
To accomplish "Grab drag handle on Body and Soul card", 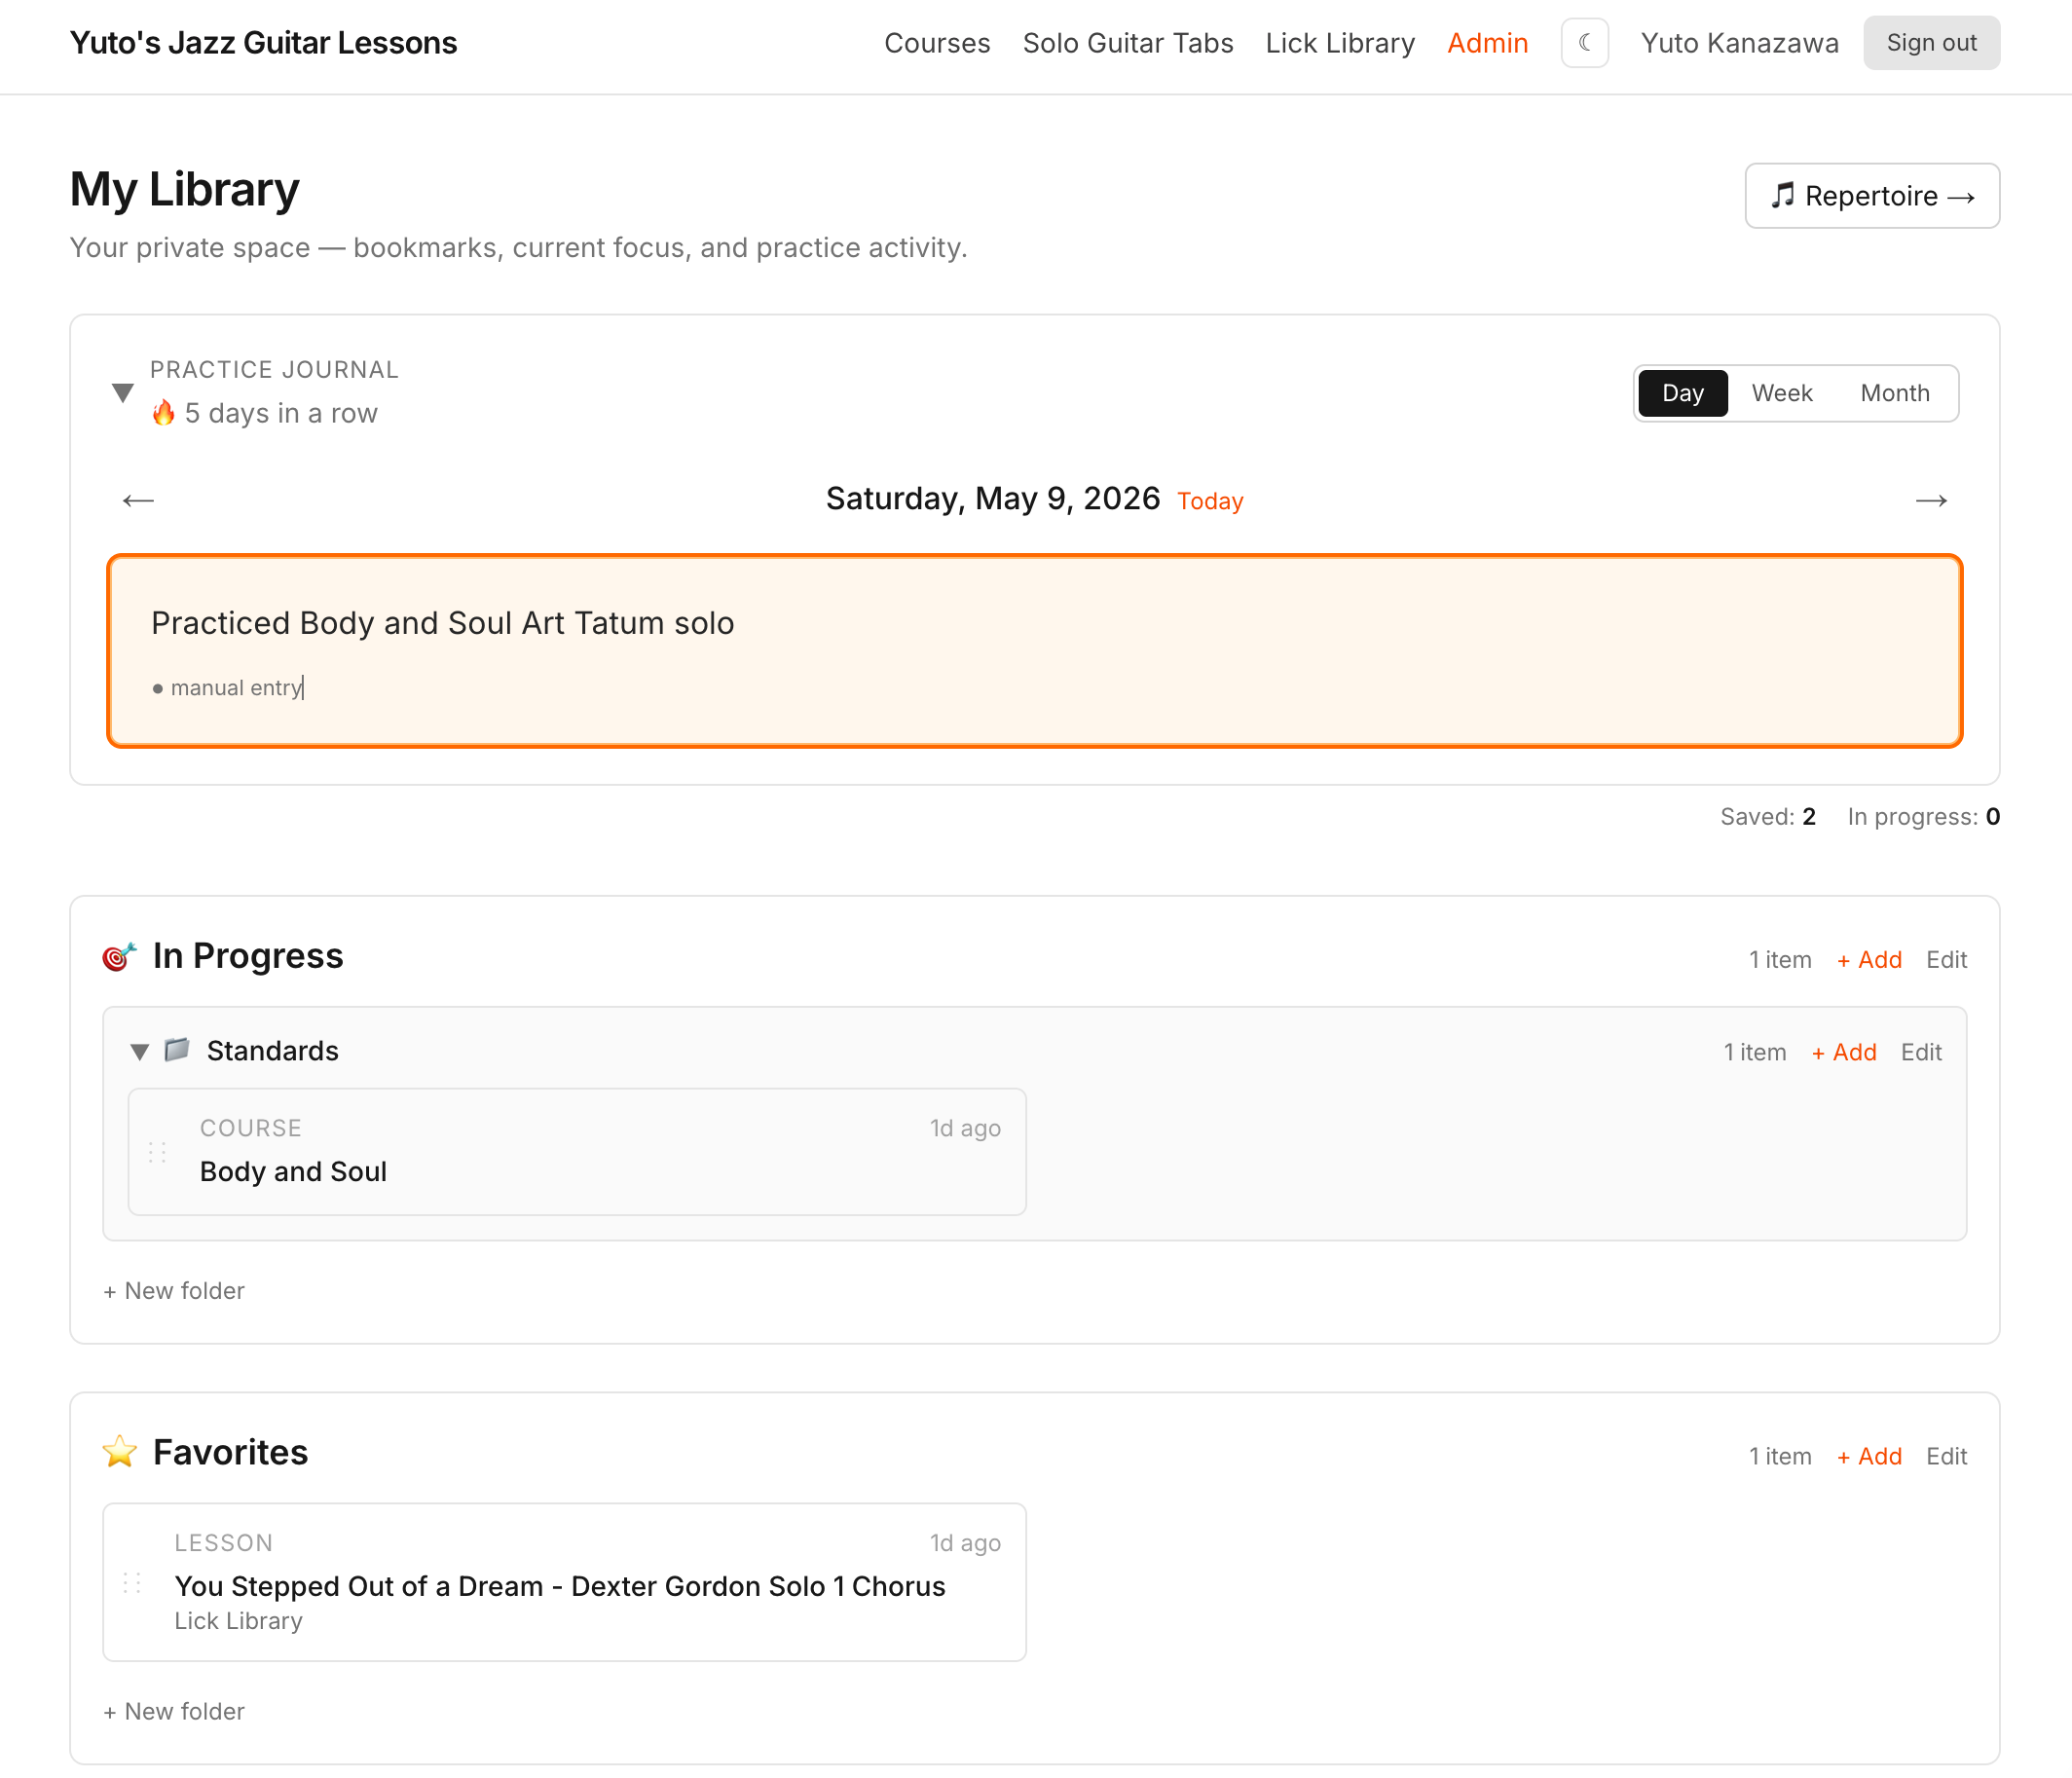I will click(157, 1152).
